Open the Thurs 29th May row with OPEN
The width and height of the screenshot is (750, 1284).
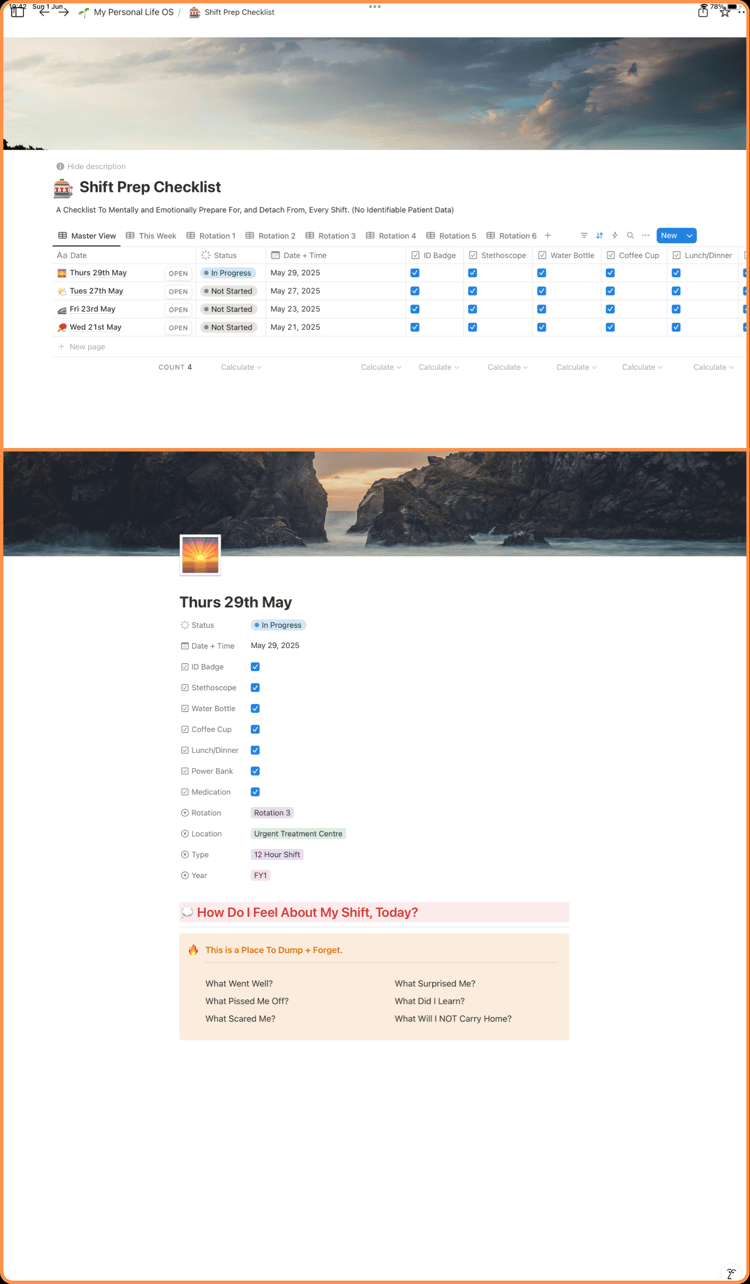(178, 273)
